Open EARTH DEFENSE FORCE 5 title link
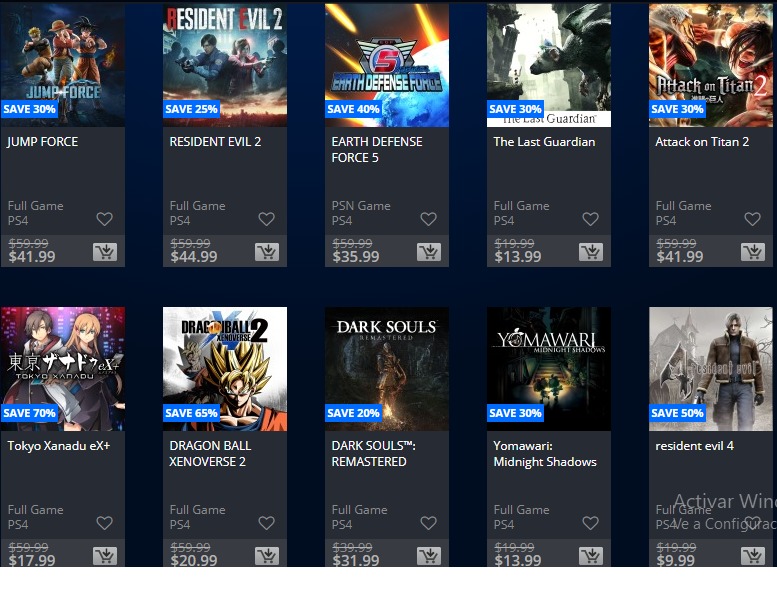The height and width of the screenshot is (591, 777). (x=377, y=149)
